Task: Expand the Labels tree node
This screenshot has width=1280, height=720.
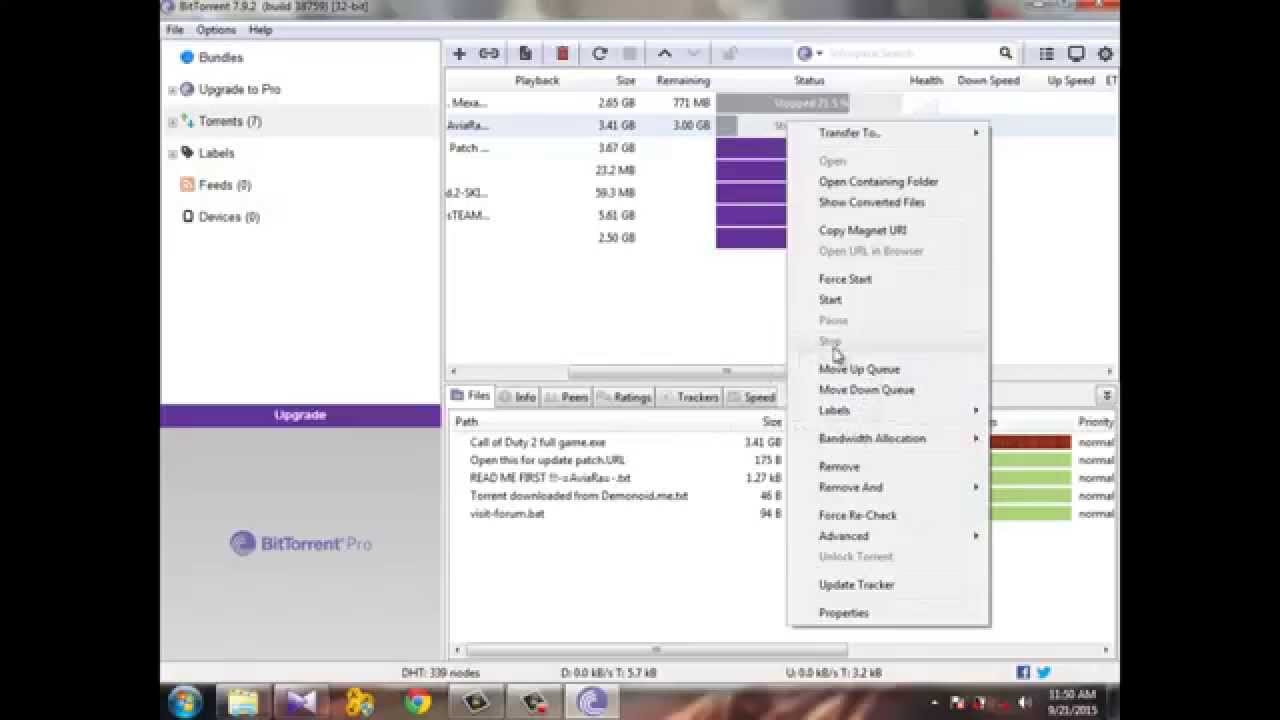Action: click(172, 154)
